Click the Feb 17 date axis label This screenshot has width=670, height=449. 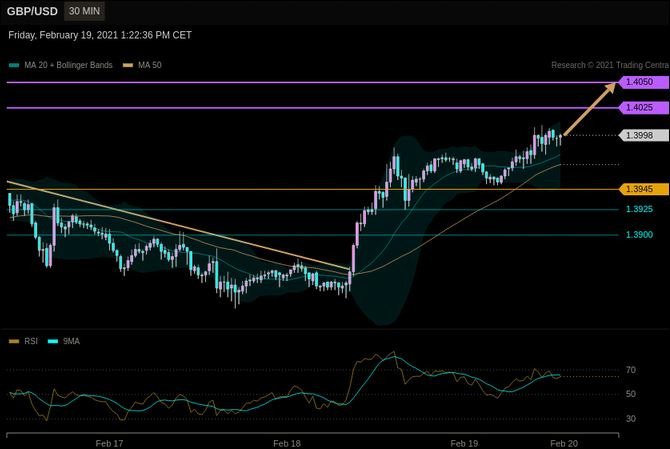coord(109,443)
